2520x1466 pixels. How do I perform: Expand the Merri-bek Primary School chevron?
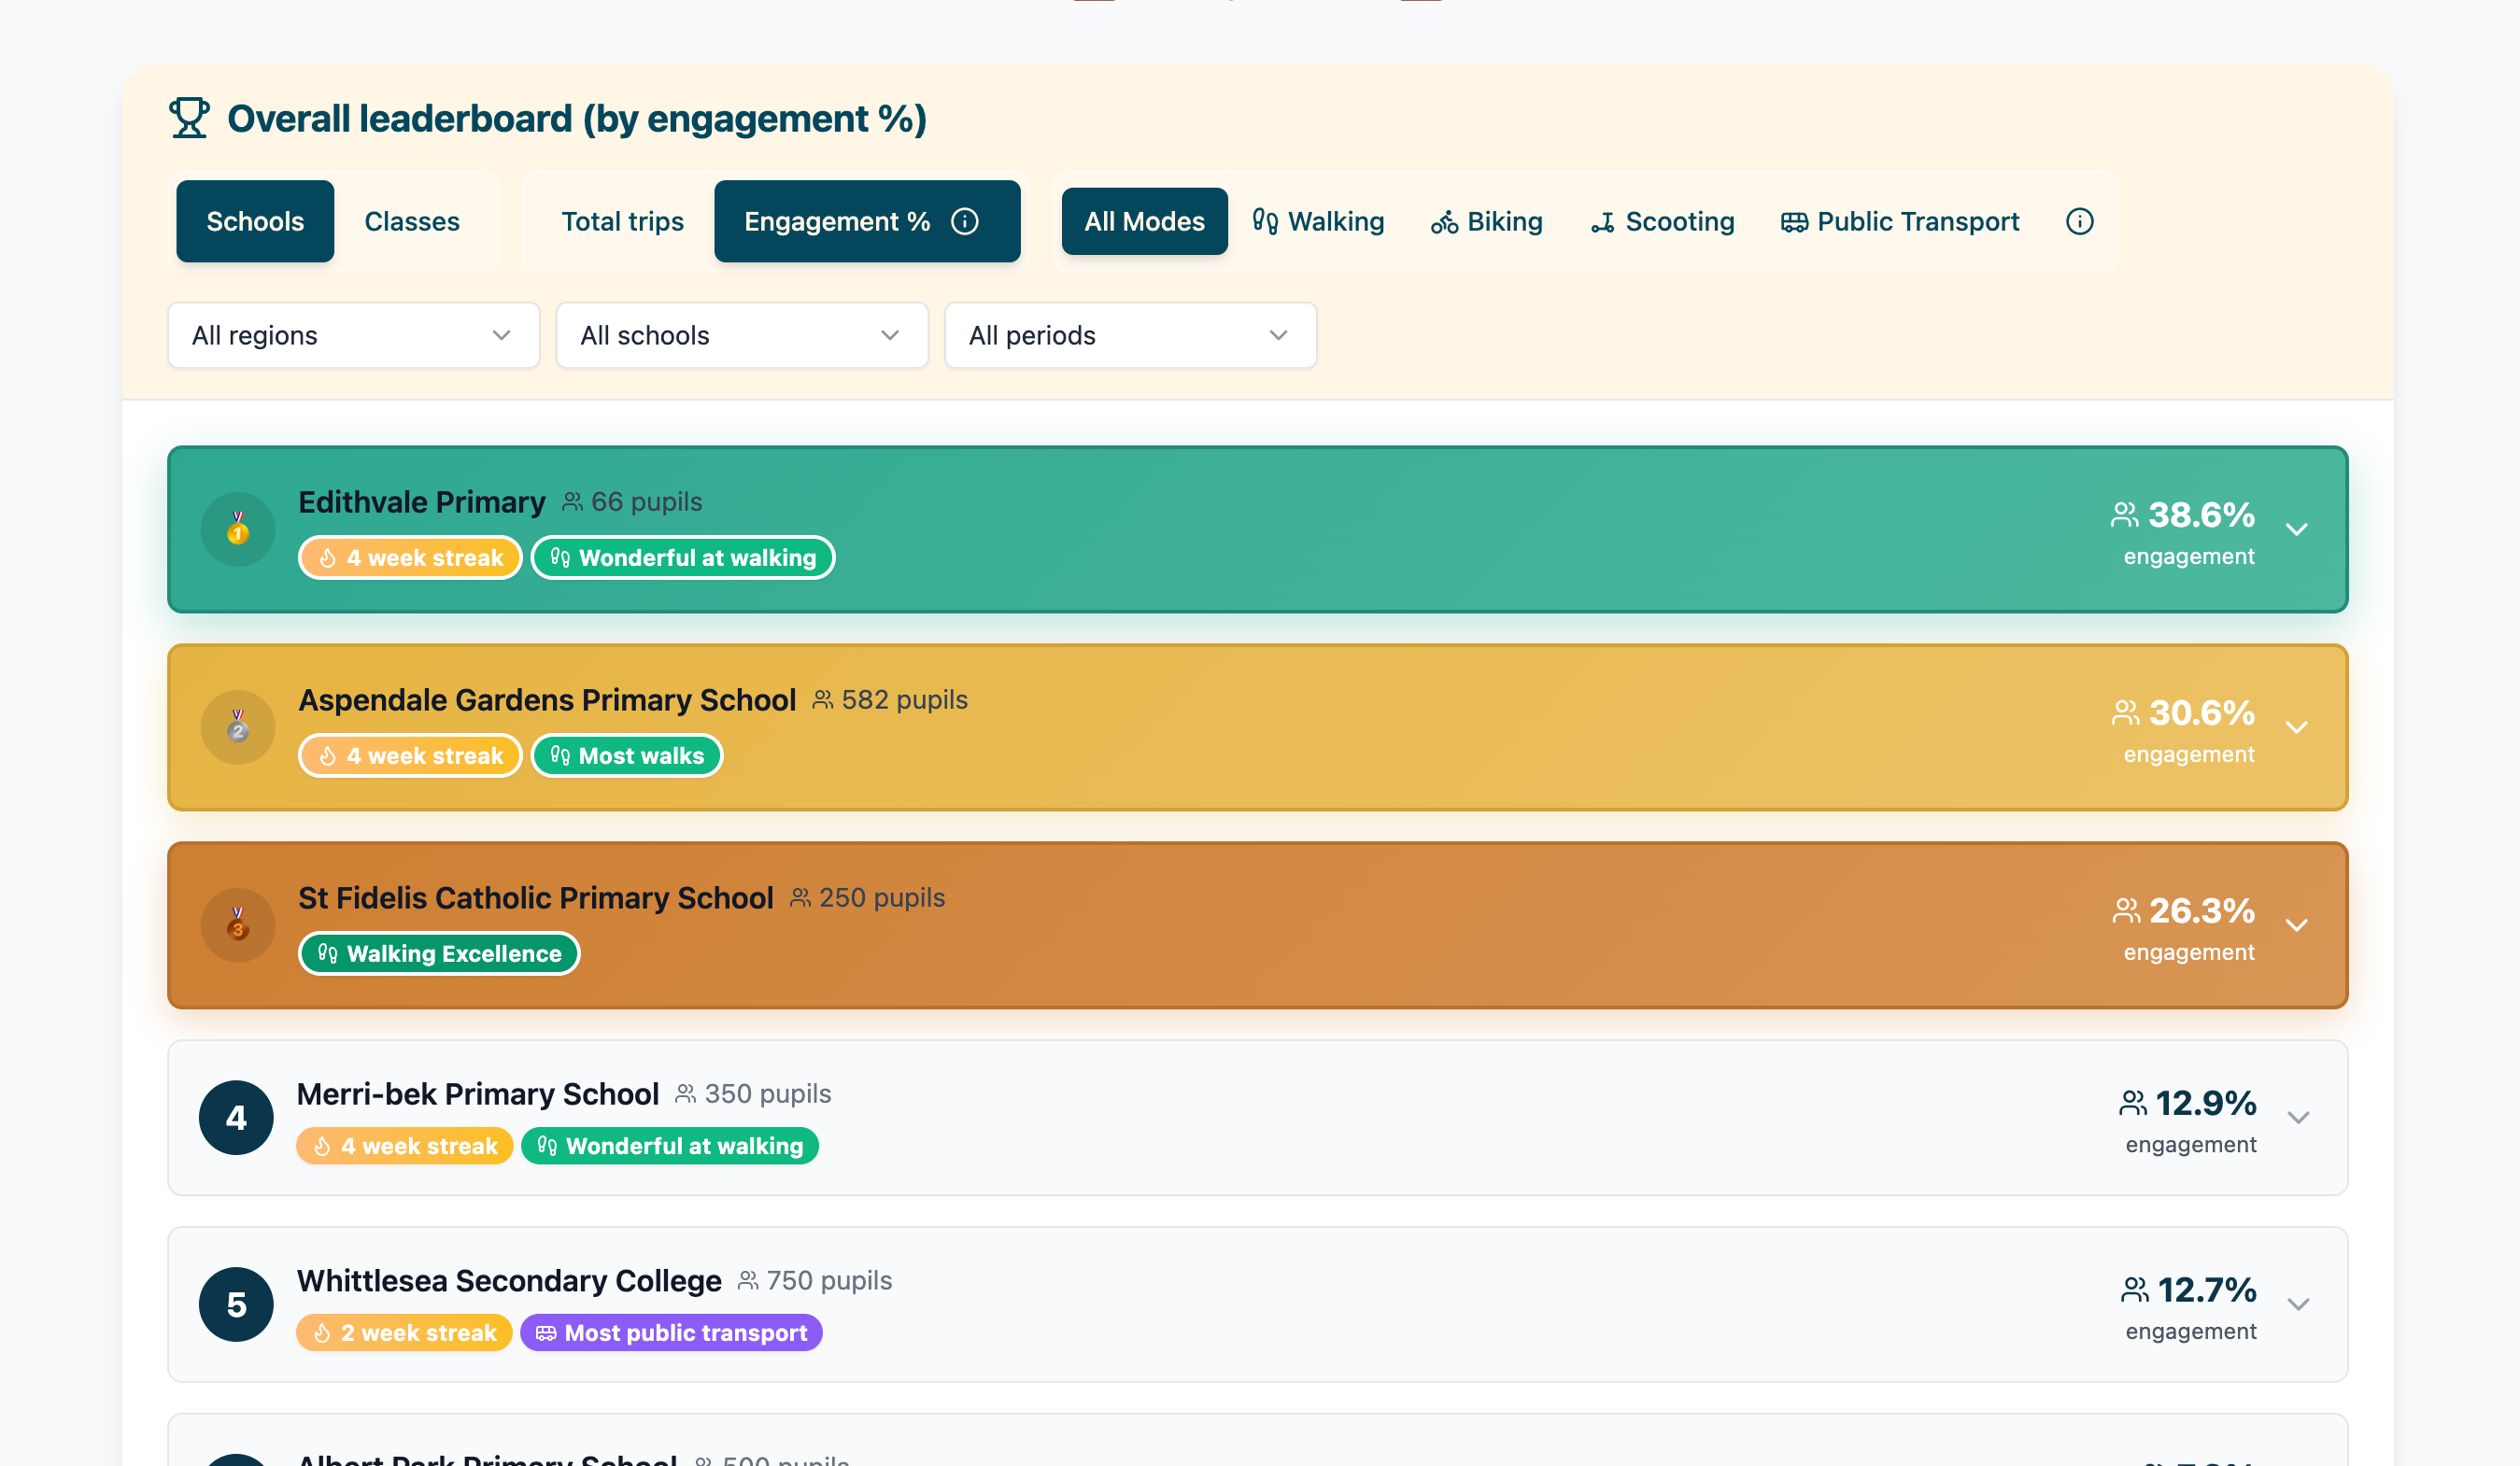(x=2298, y=1117)
